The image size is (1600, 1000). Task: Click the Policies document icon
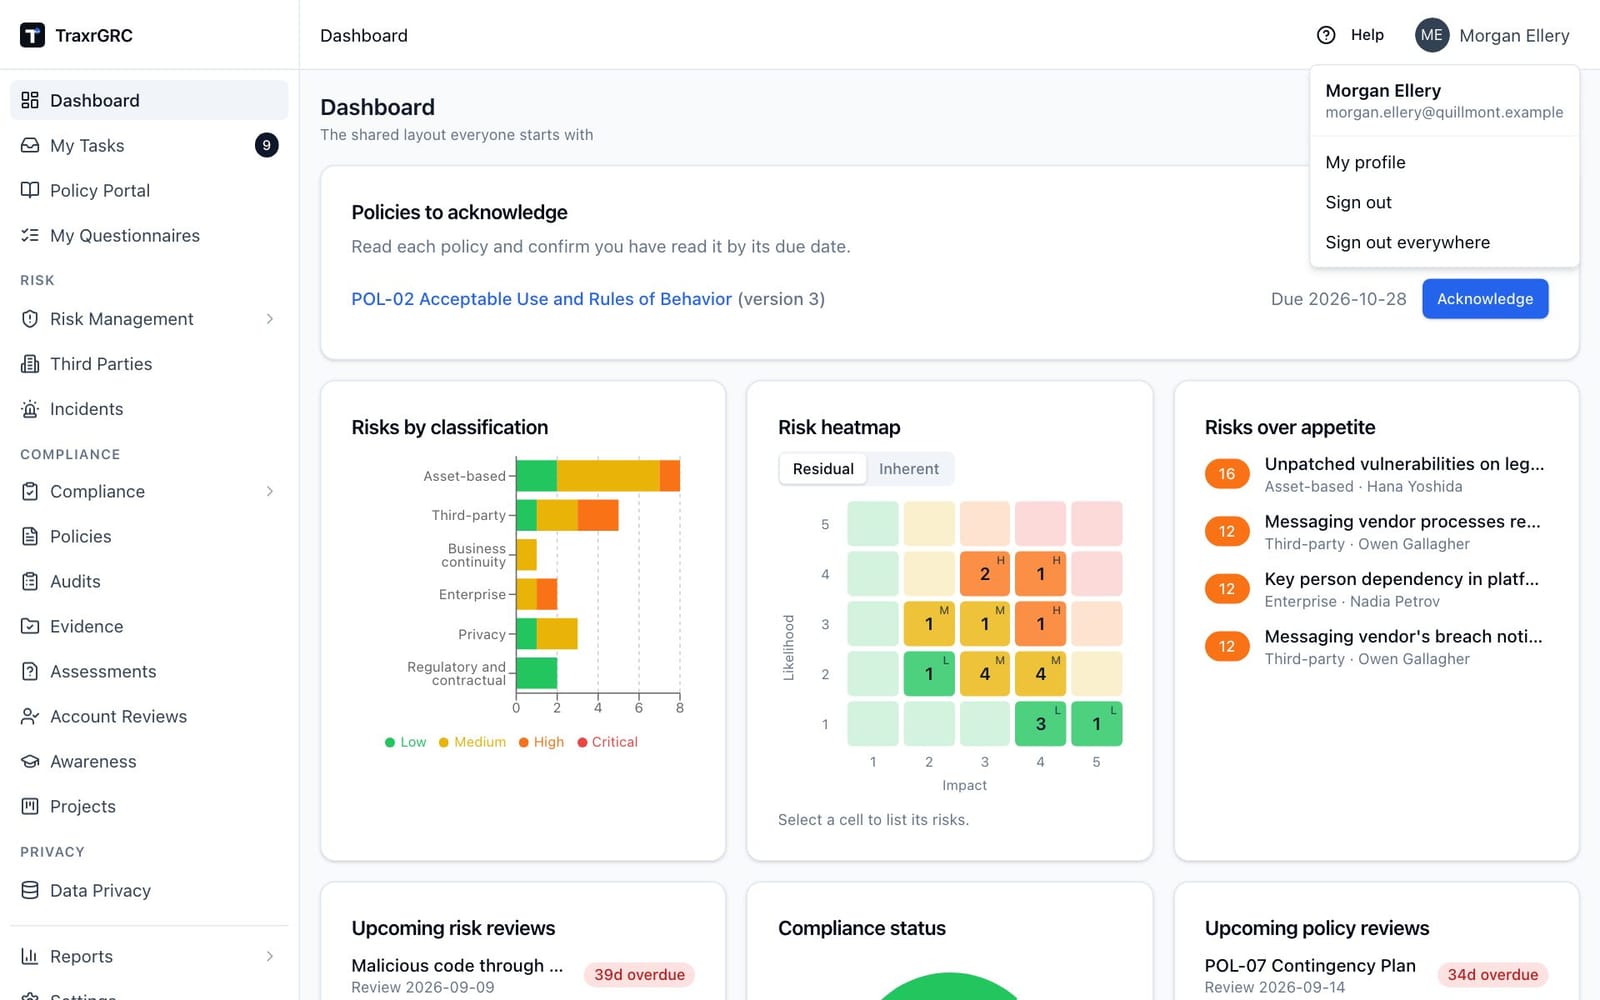(30, 536)
